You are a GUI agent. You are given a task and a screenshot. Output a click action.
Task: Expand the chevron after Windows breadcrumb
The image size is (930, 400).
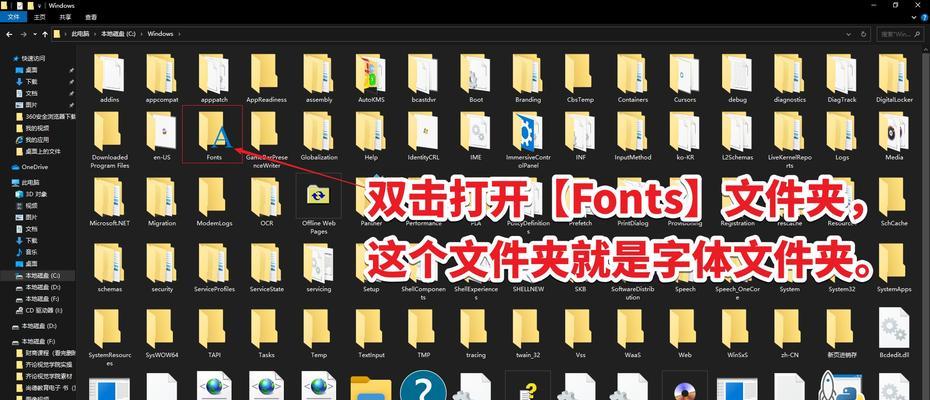click(179, 34)
